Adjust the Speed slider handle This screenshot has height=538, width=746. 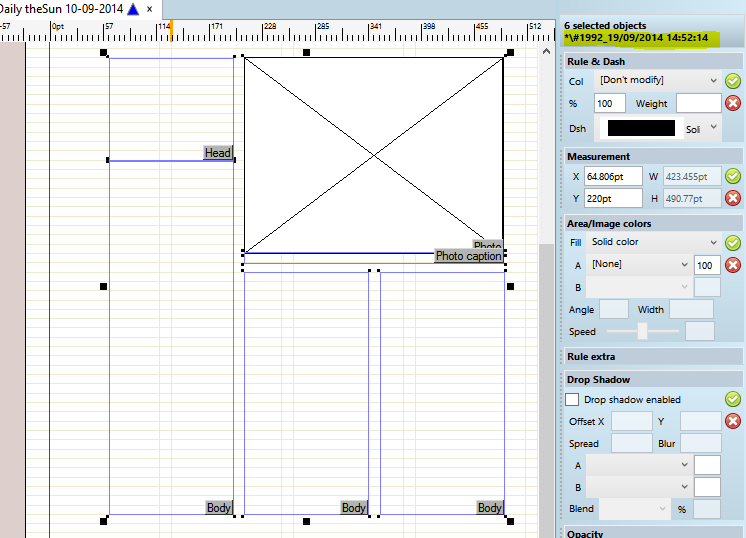642,331
